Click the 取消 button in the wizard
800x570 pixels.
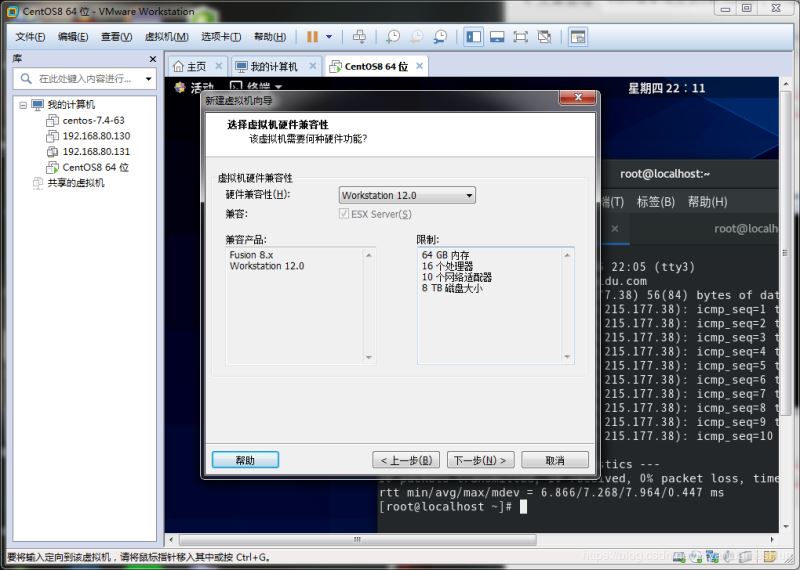point(555,460)
